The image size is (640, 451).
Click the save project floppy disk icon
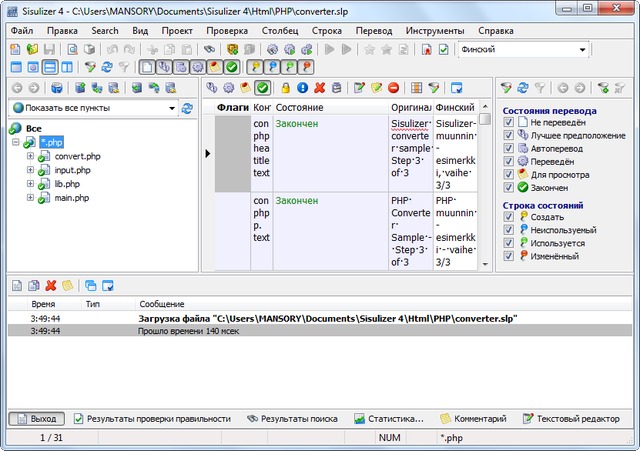point(49,49)
